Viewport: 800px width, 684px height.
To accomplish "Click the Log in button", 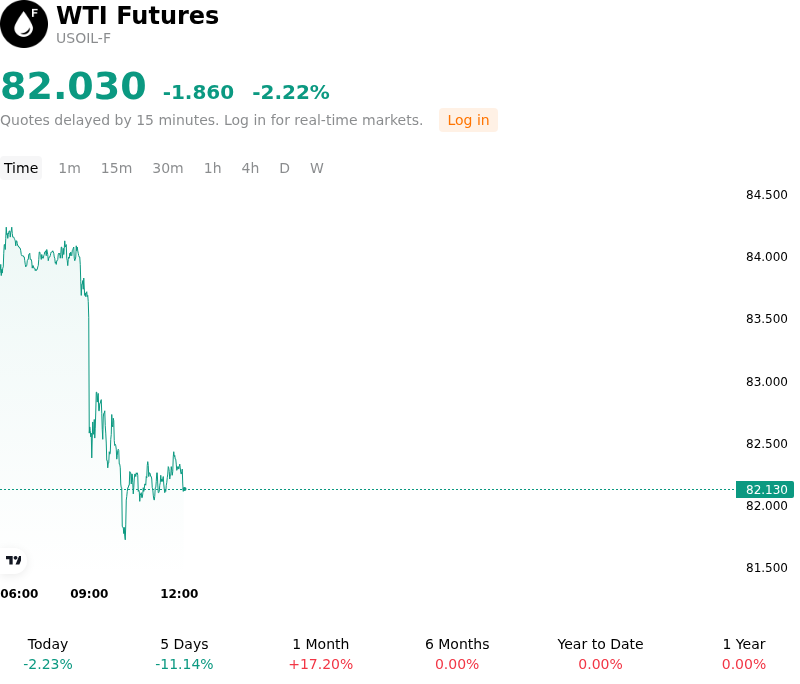I will (468, 120).
